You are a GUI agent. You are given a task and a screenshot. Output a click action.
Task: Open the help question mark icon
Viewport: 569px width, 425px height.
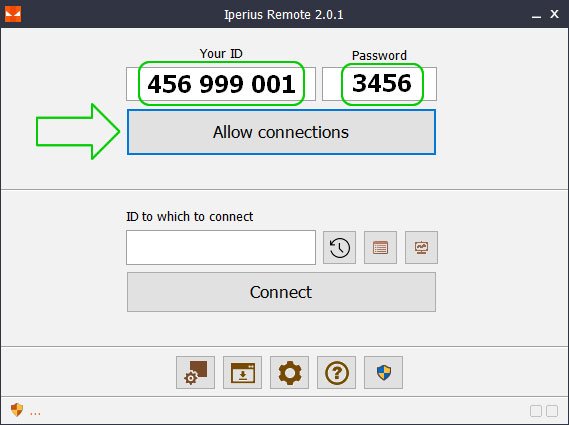click(336, 373)
